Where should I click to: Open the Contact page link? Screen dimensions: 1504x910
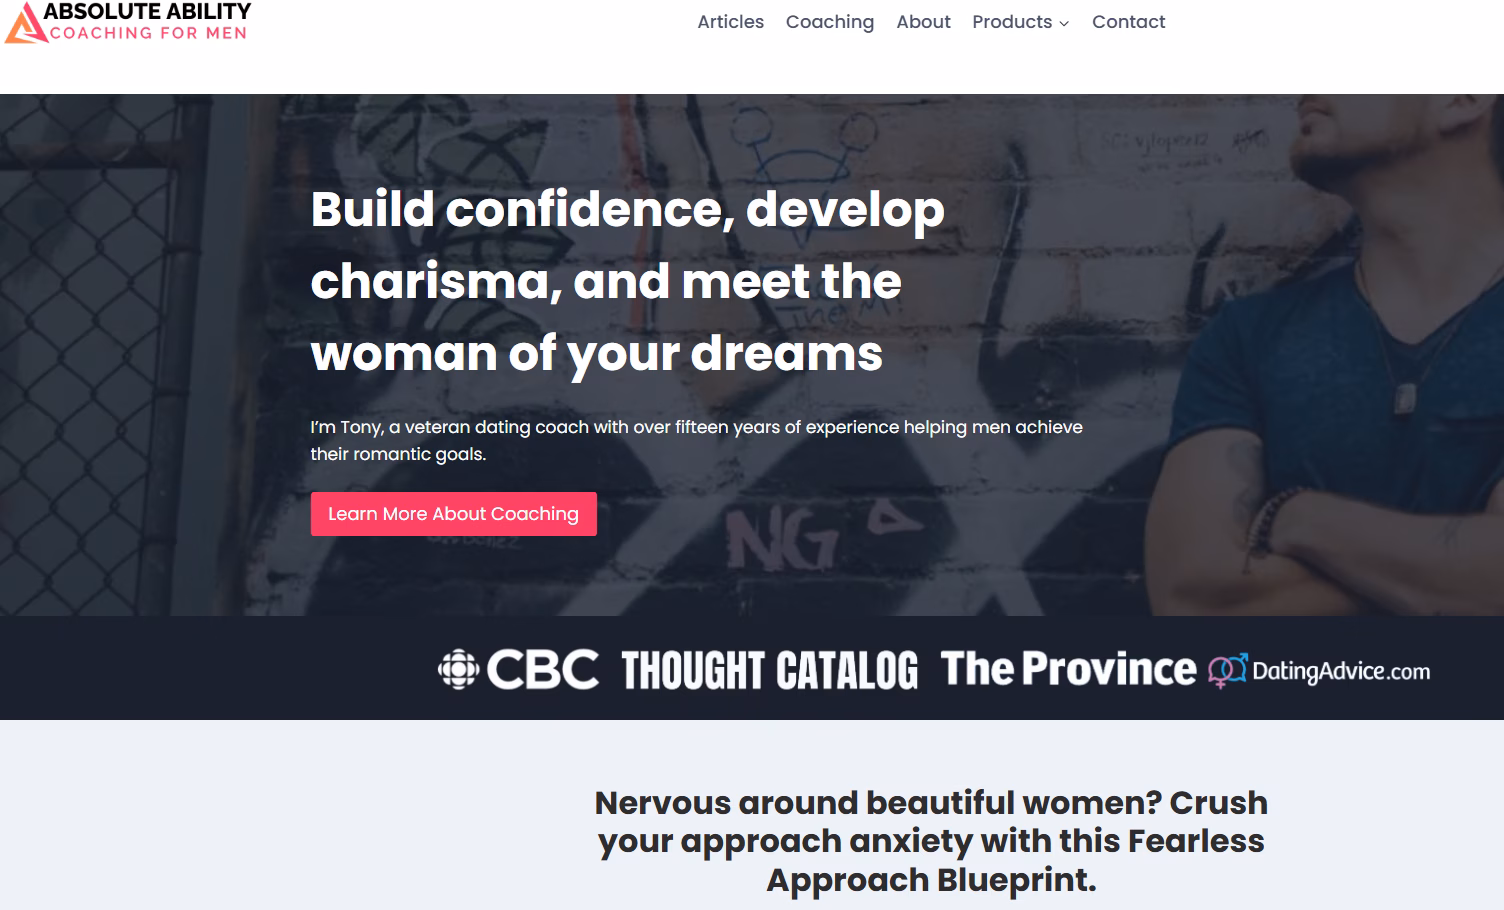(1128, 22)
